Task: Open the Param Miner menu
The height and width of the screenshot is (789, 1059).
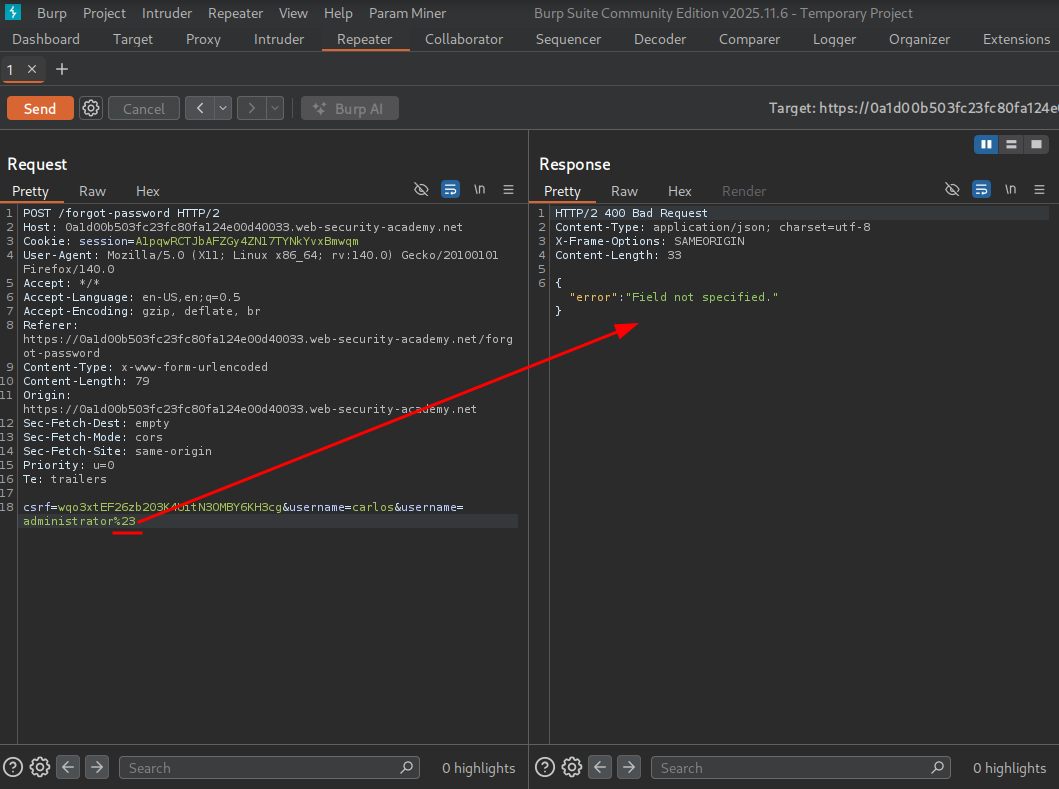Action: (407, 13)
